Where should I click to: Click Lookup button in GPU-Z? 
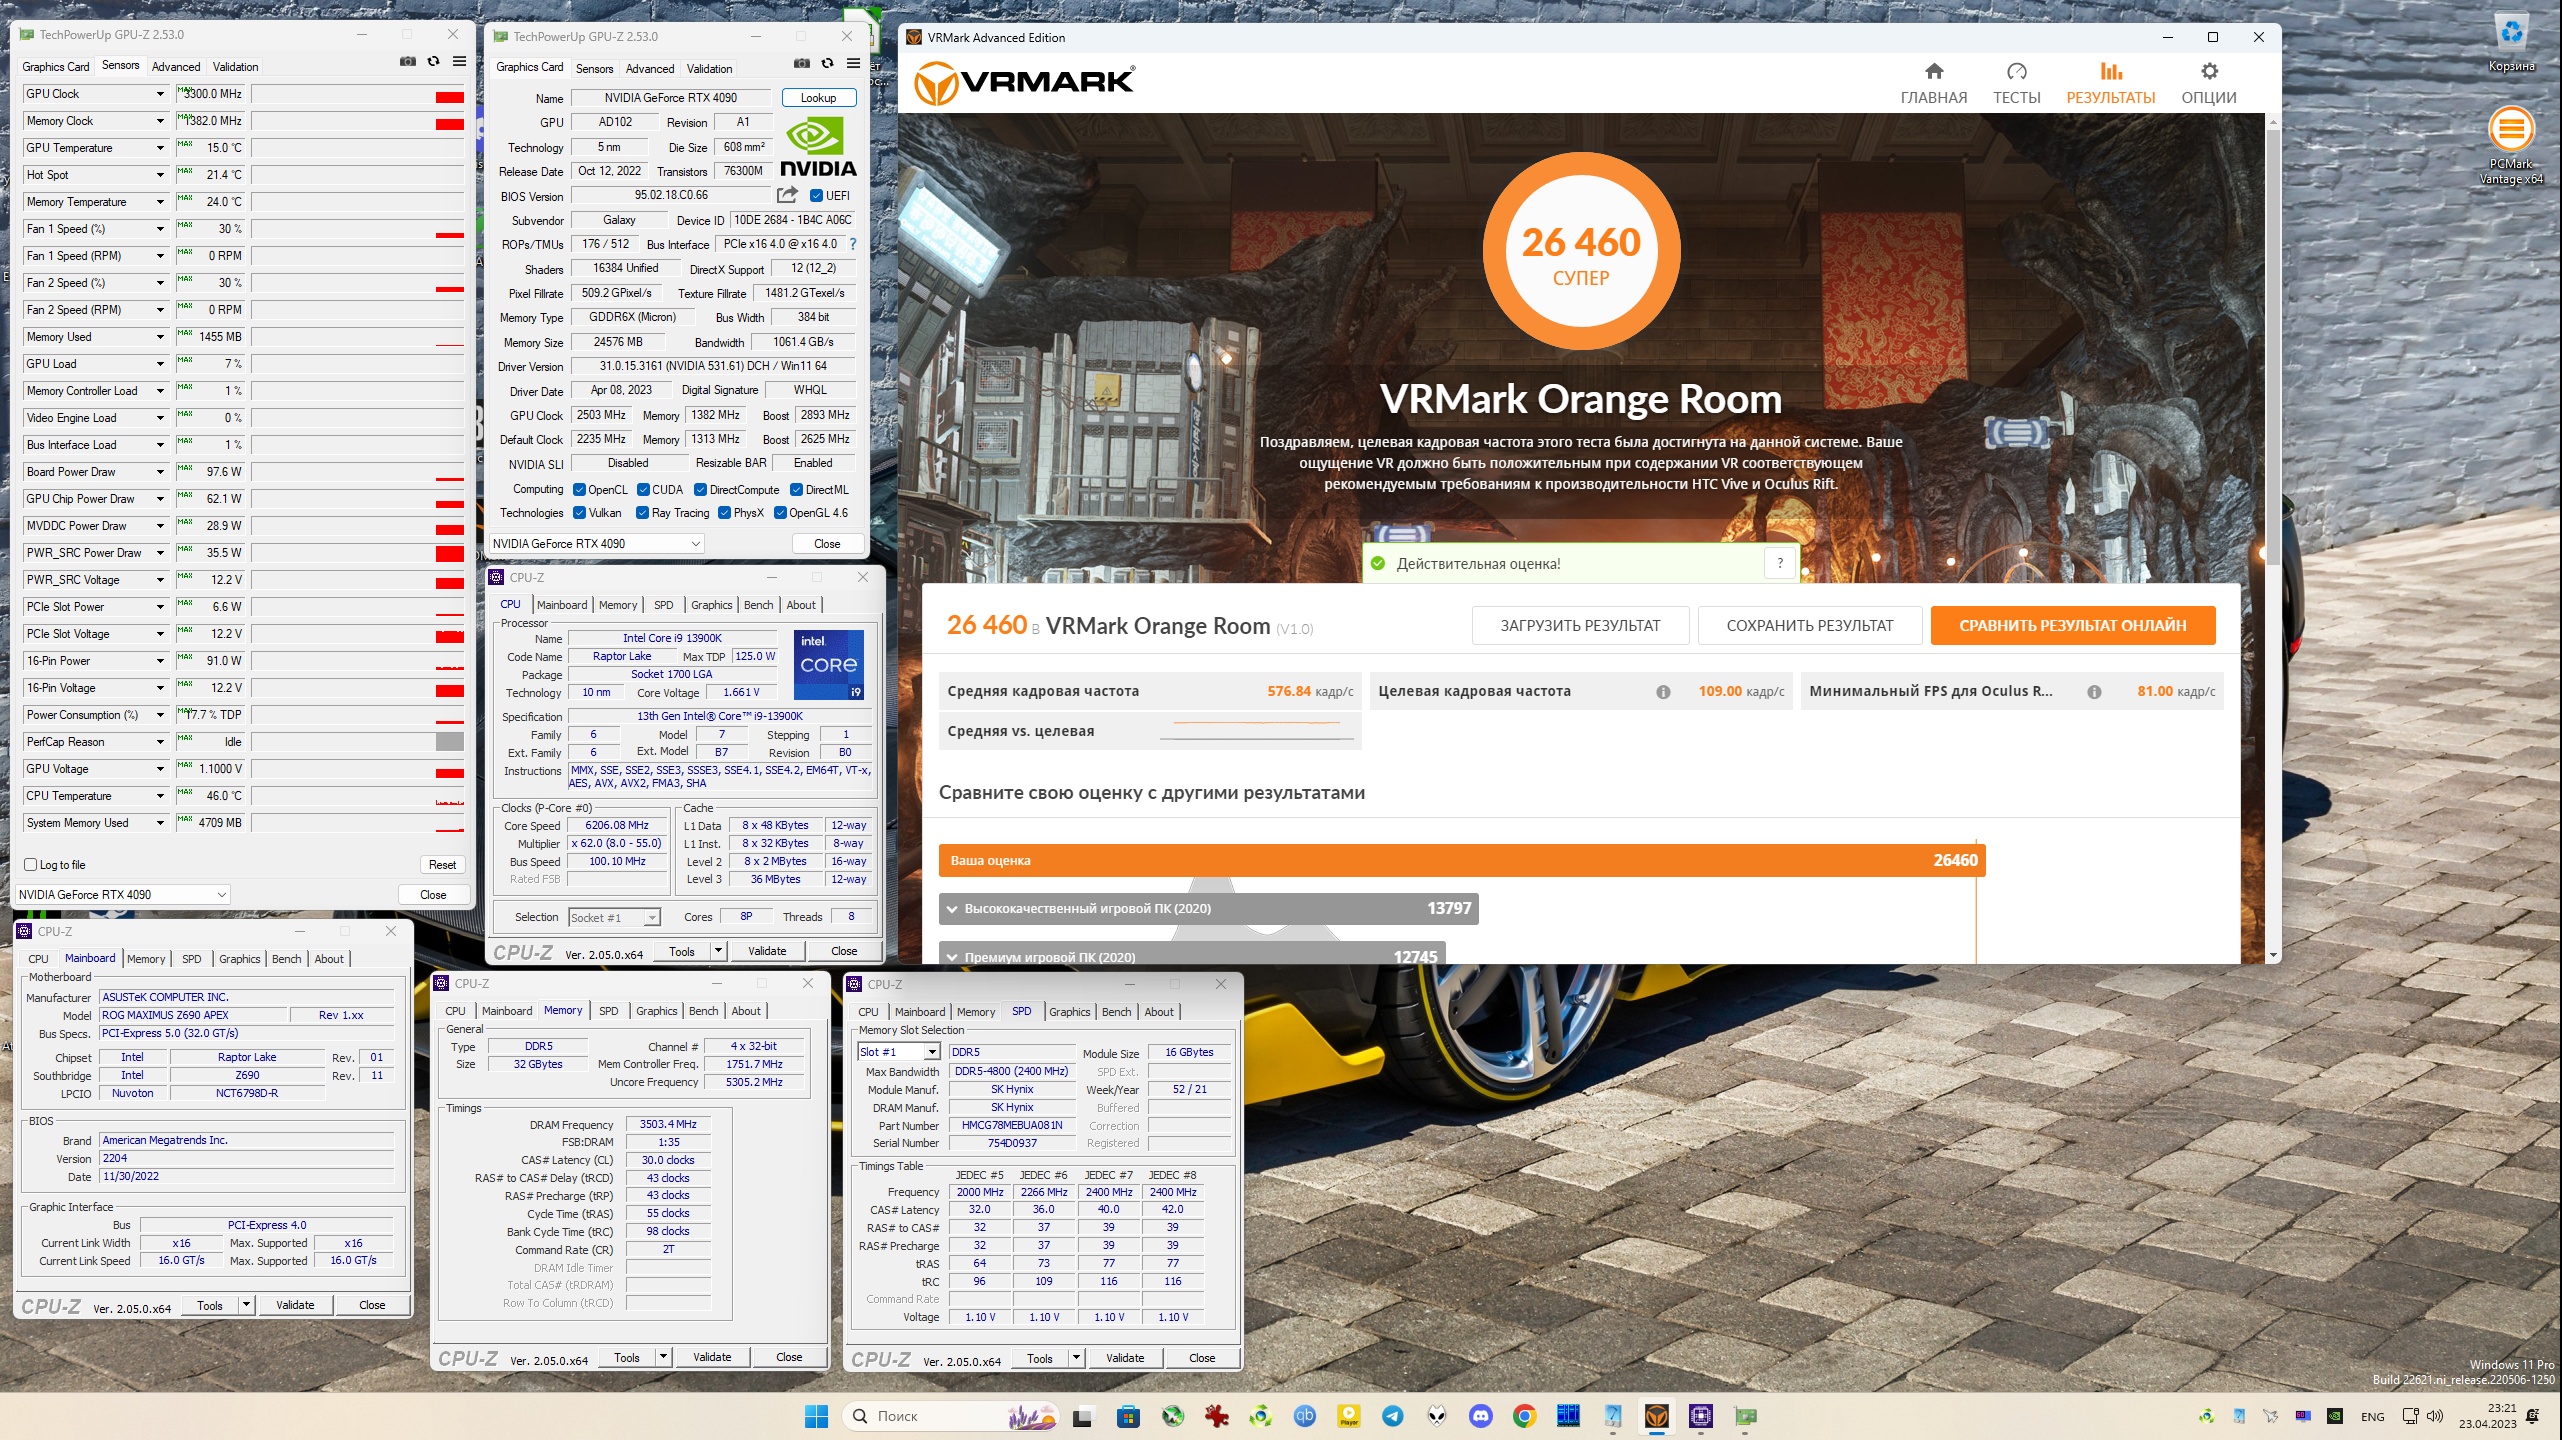pyautogui.click(x=818, y=98)
